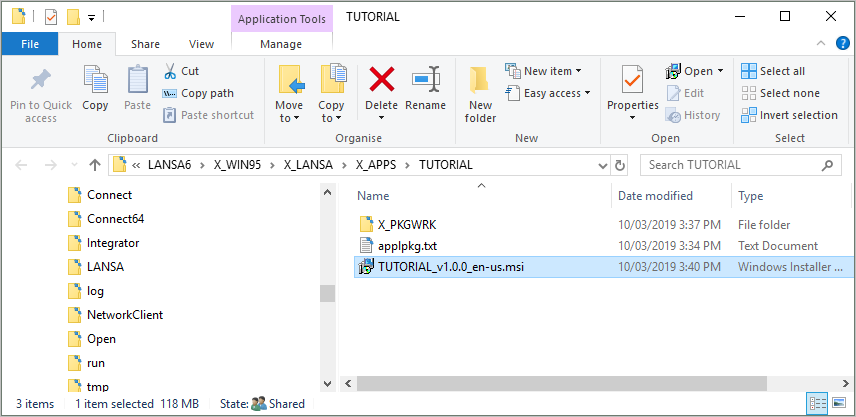Switch to Details view layout icon

point(818,404)
